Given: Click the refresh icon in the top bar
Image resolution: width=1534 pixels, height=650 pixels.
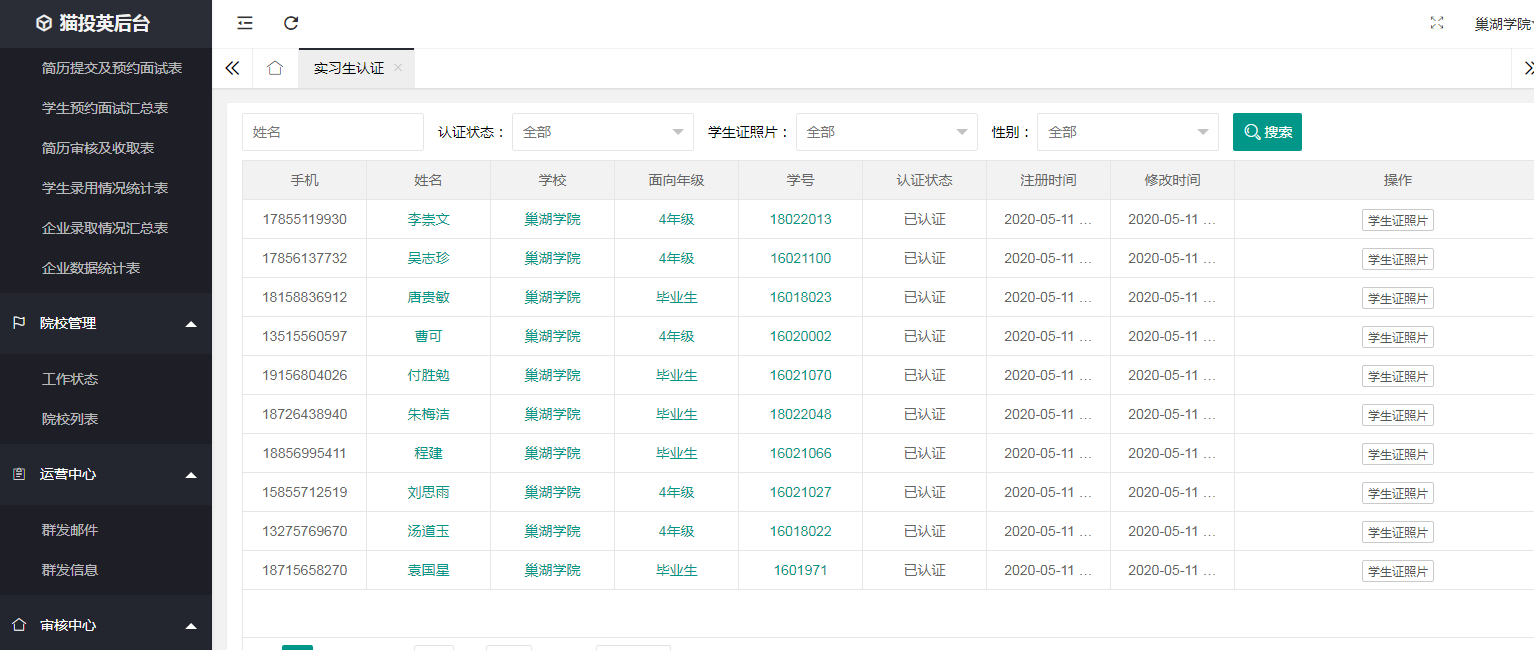Looking at the screenshot, I should 291,23.
